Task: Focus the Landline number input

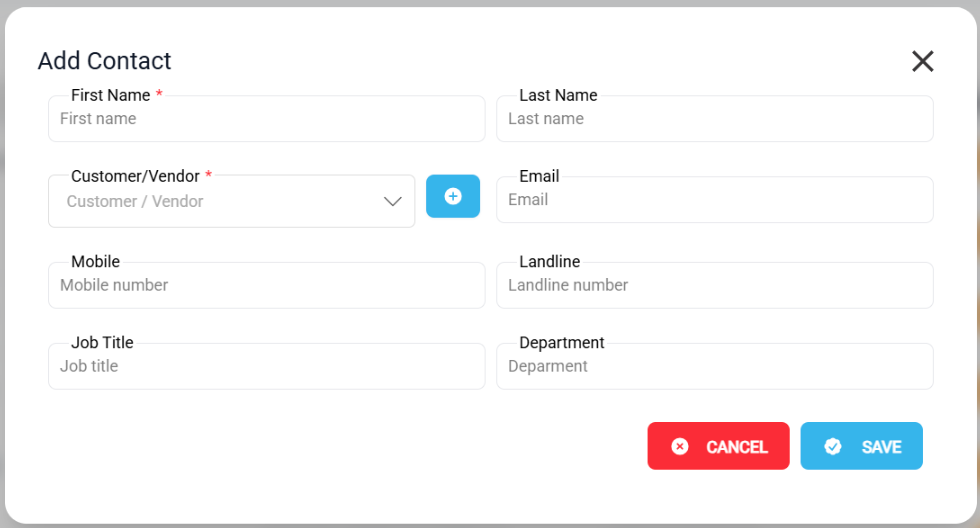Action: (x=714, y=286)
